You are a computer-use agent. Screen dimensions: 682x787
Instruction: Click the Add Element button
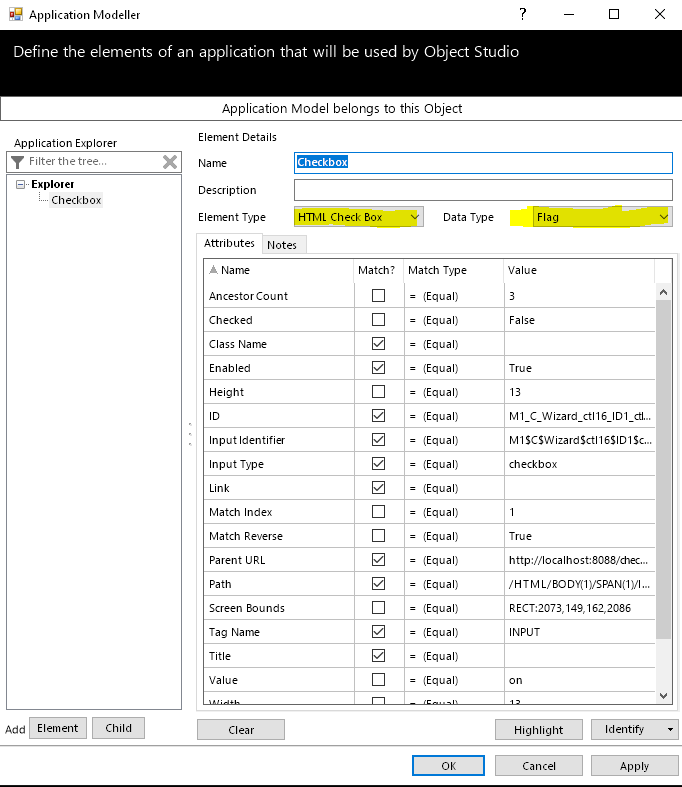[58, 728]
